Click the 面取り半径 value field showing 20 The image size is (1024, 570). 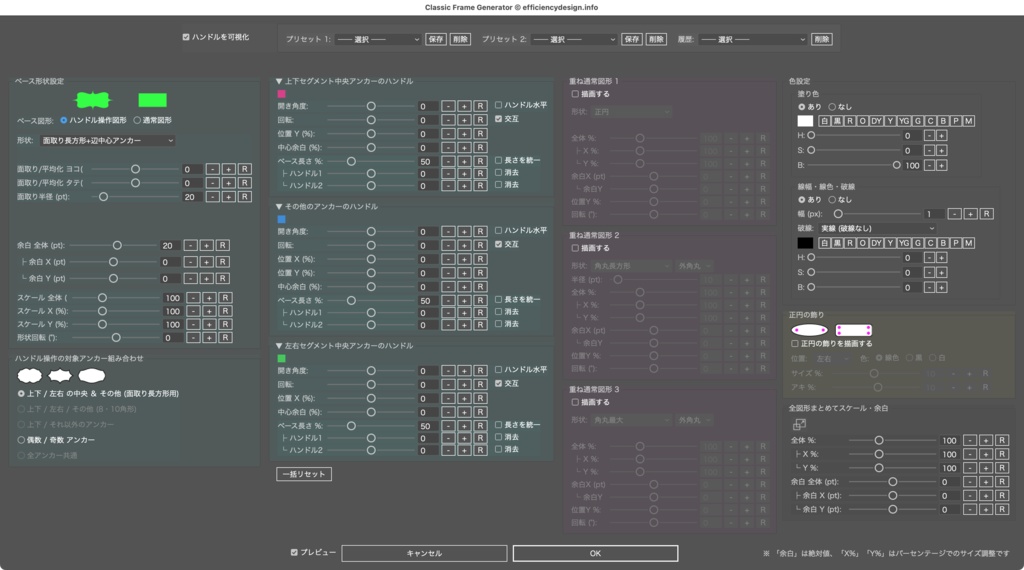pyautogui.click(x=191, y=197)
